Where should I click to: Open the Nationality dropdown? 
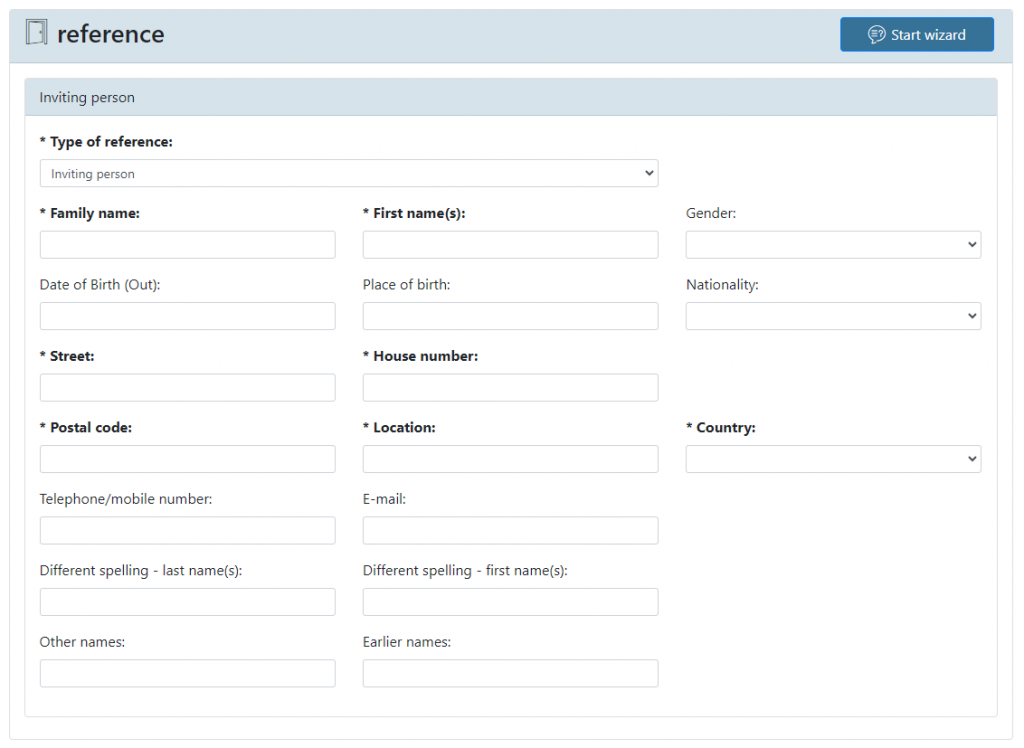coord(833,316)
